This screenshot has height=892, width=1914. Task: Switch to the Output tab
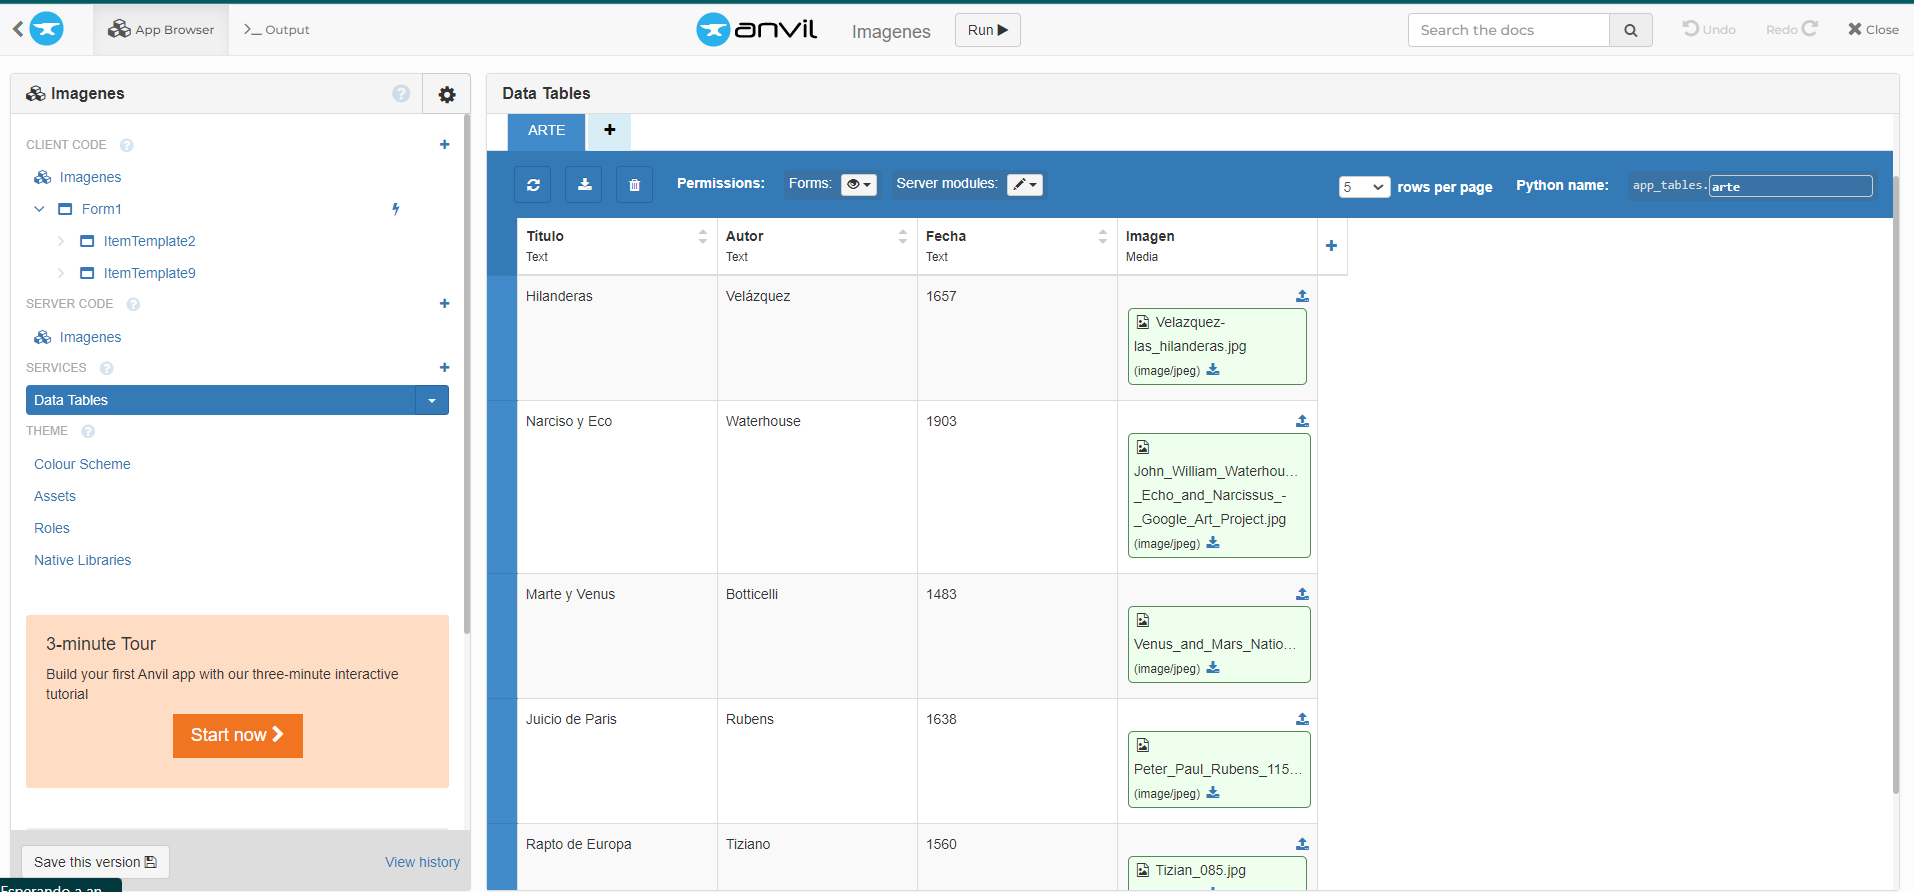click(277, 30)
